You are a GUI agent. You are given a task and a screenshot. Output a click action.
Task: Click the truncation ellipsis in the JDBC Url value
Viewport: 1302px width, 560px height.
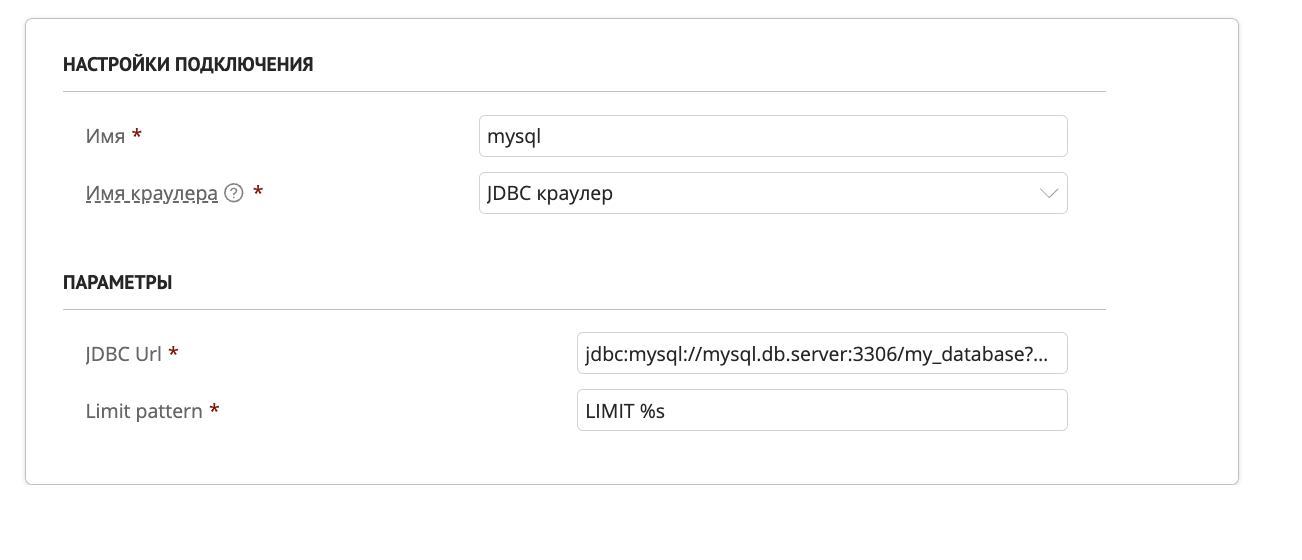[1041, 354]
